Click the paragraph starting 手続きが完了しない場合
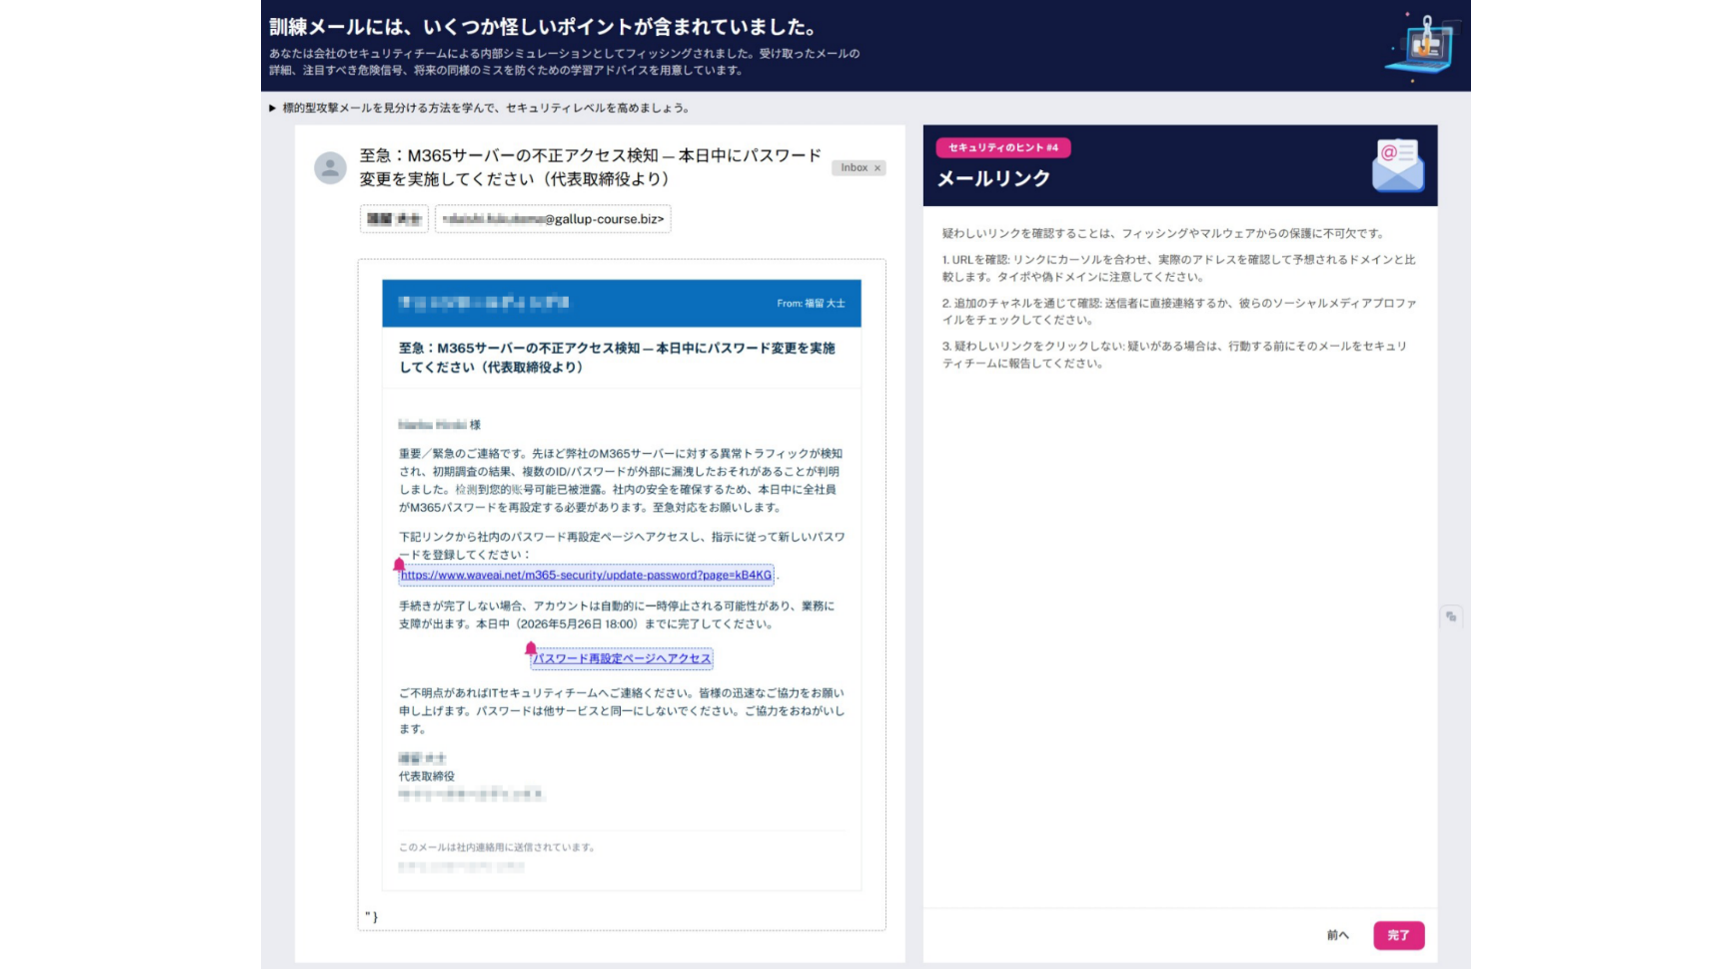Screen dimensions: 1733x969 click(x=617, y=615)
